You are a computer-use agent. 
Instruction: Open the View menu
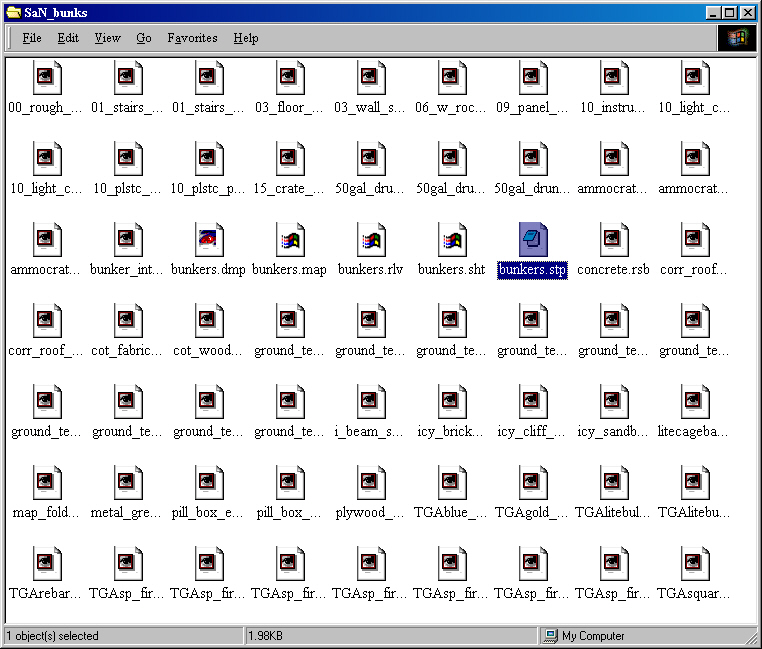pyautogui.click(x=107, y=38)
